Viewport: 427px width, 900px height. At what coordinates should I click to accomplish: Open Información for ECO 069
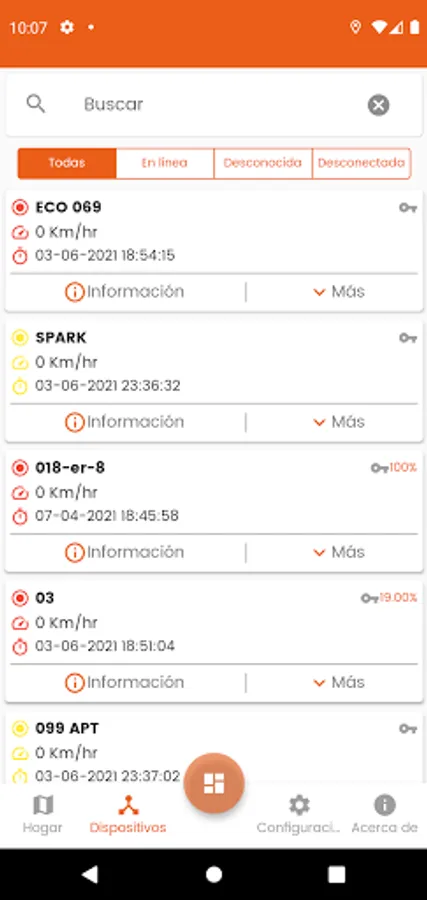click(x=125, y=292)
